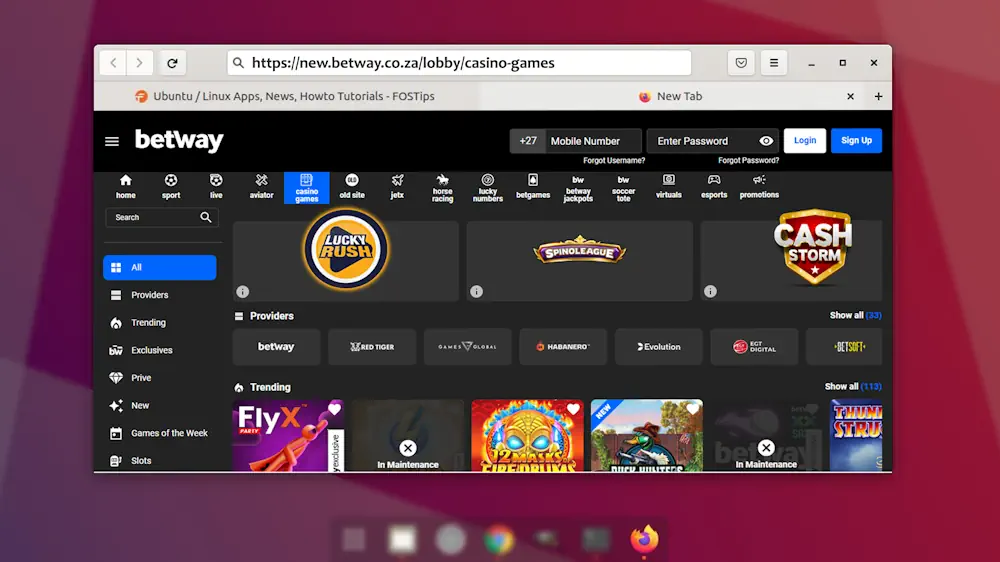Show all 113 trending games

click(x=853, y=387)
